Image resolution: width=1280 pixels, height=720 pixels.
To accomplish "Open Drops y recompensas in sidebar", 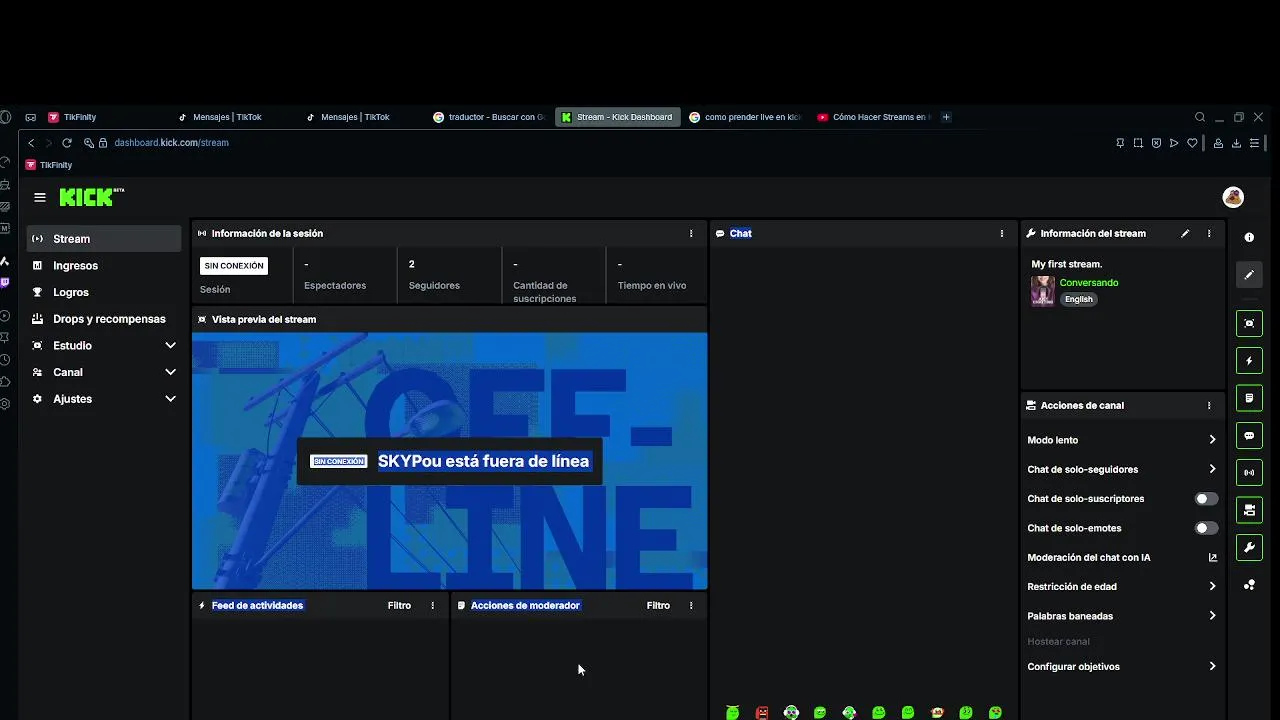I will 104,319.
